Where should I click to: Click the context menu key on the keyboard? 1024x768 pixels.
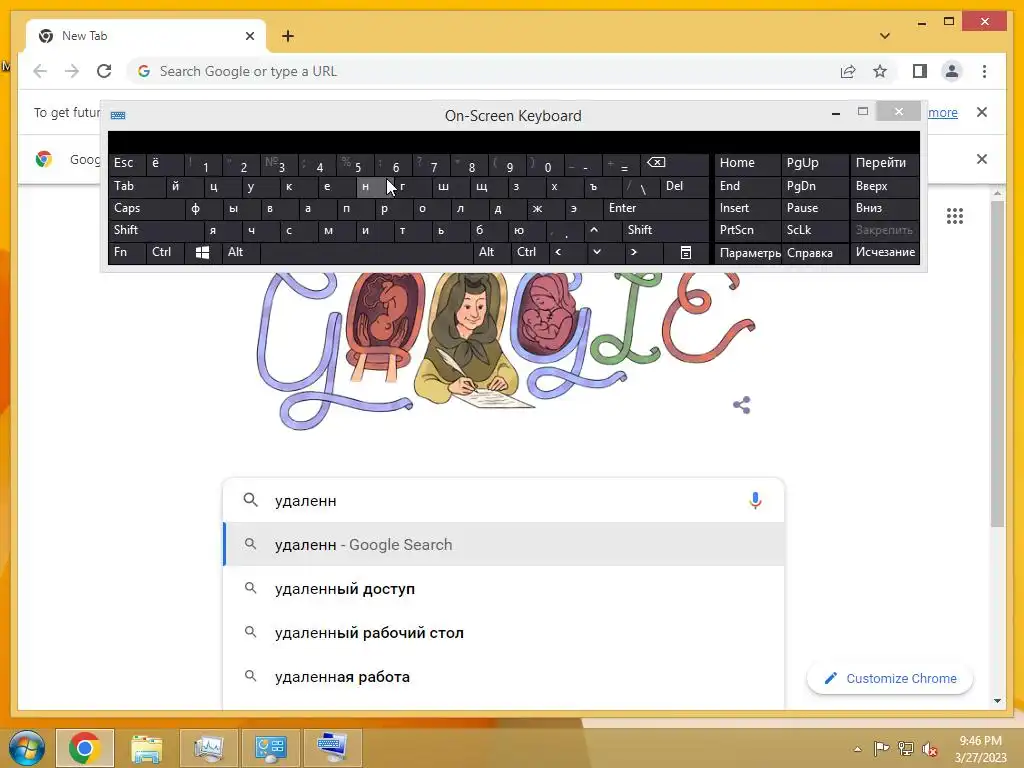686,252
